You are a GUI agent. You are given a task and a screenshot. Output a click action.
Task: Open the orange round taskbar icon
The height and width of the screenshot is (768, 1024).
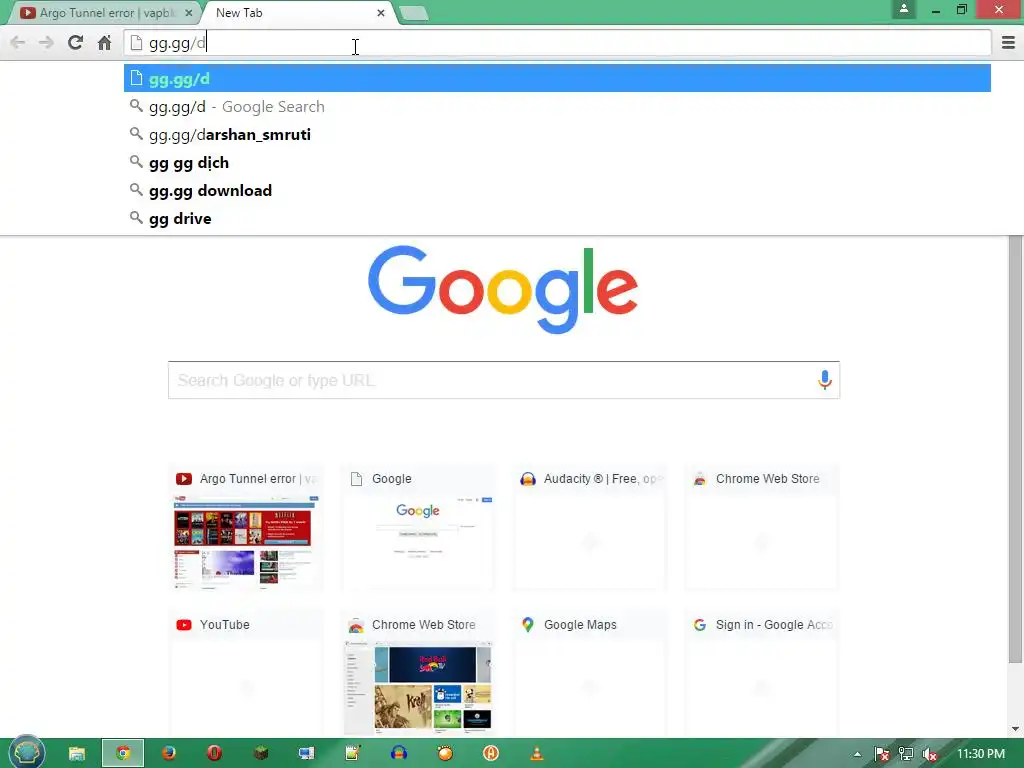coord(445,754)
